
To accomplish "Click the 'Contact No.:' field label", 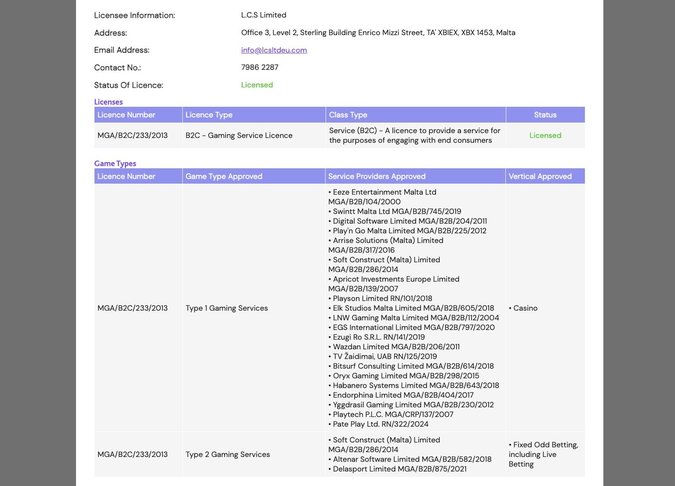I will (x=117, y=68).
